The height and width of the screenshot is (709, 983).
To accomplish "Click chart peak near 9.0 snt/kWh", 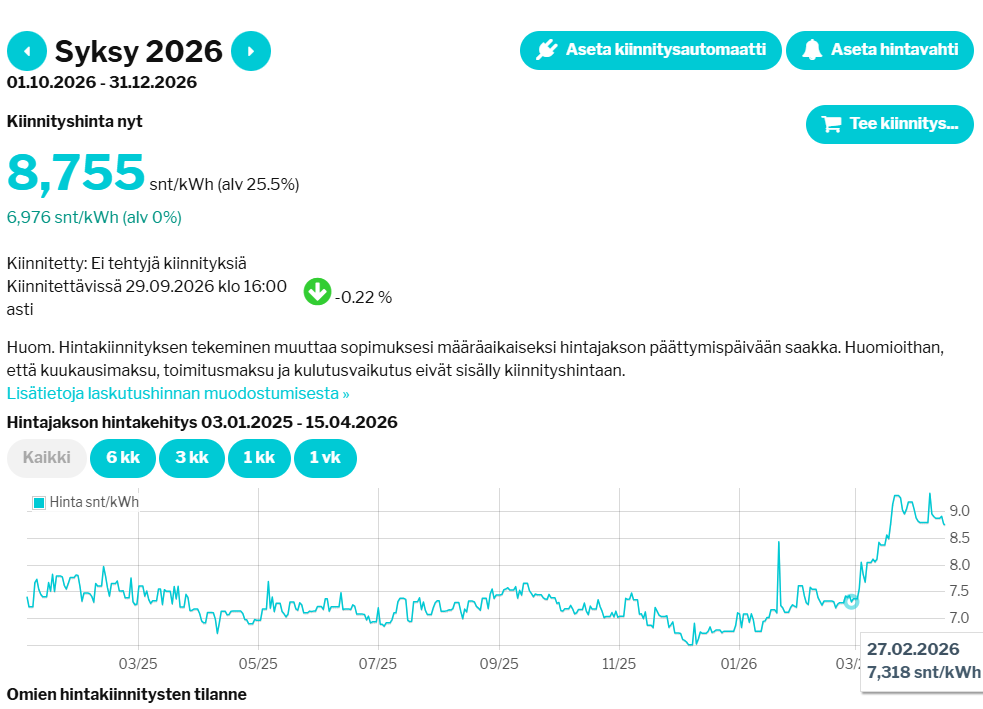I will pyautogui.click(x=929, y=494).
